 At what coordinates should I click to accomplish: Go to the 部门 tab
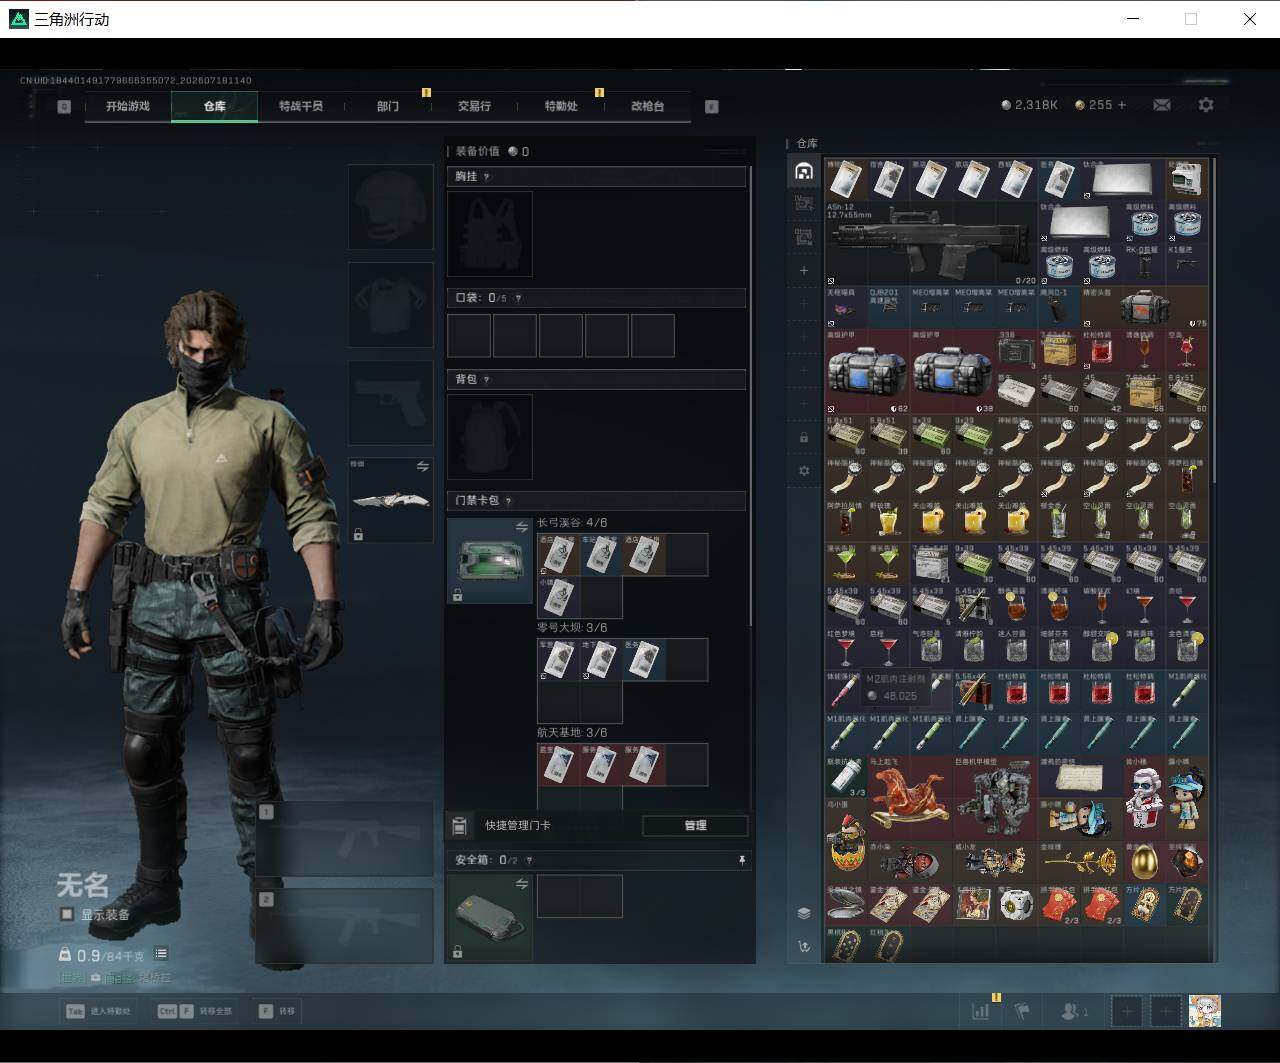click(x=388, y=106)
